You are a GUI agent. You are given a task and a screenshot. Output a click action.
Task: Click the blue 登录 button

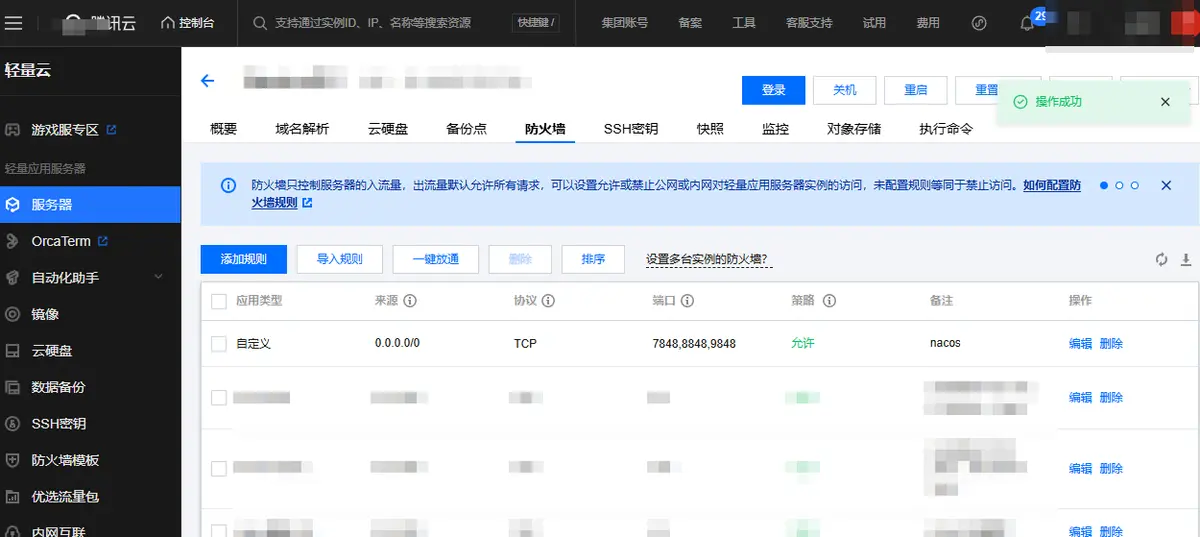774,90
